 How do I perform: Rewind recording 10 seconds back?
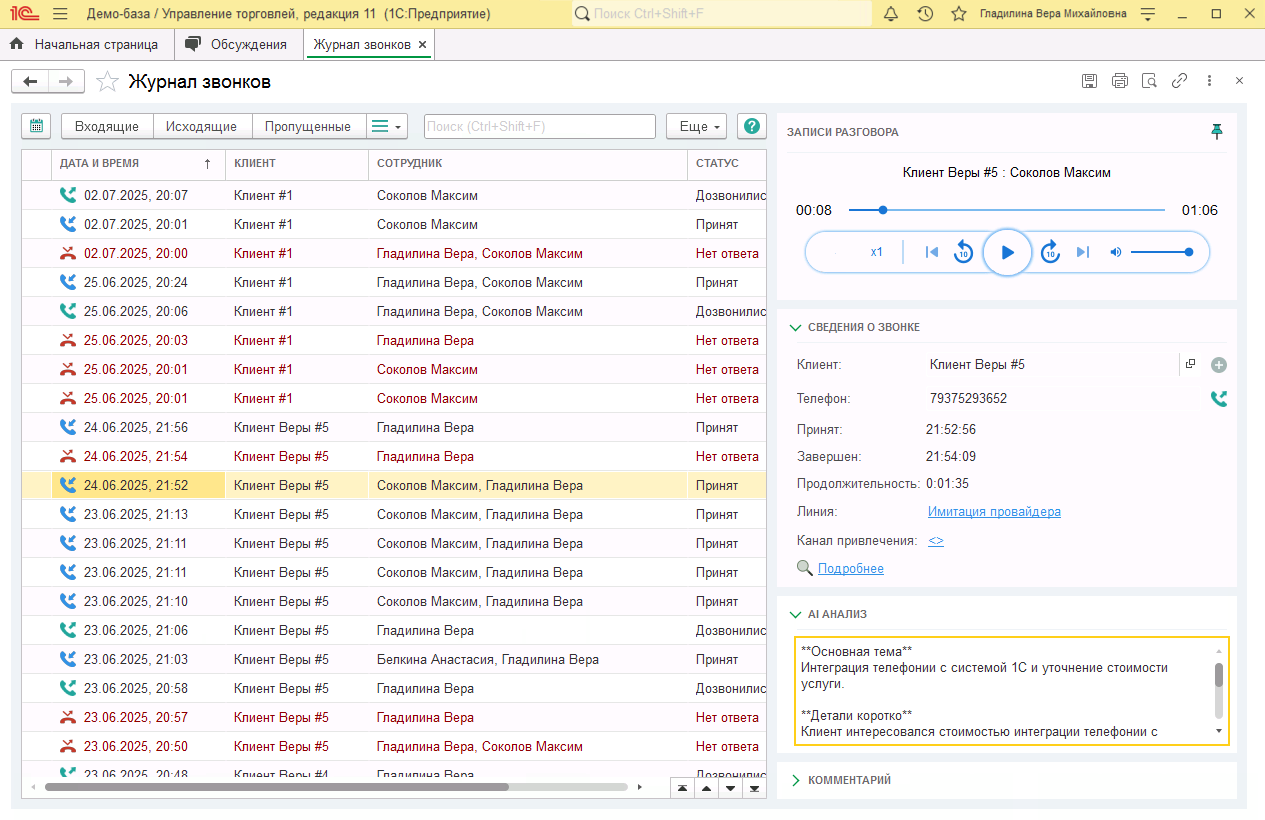(963, 252)
